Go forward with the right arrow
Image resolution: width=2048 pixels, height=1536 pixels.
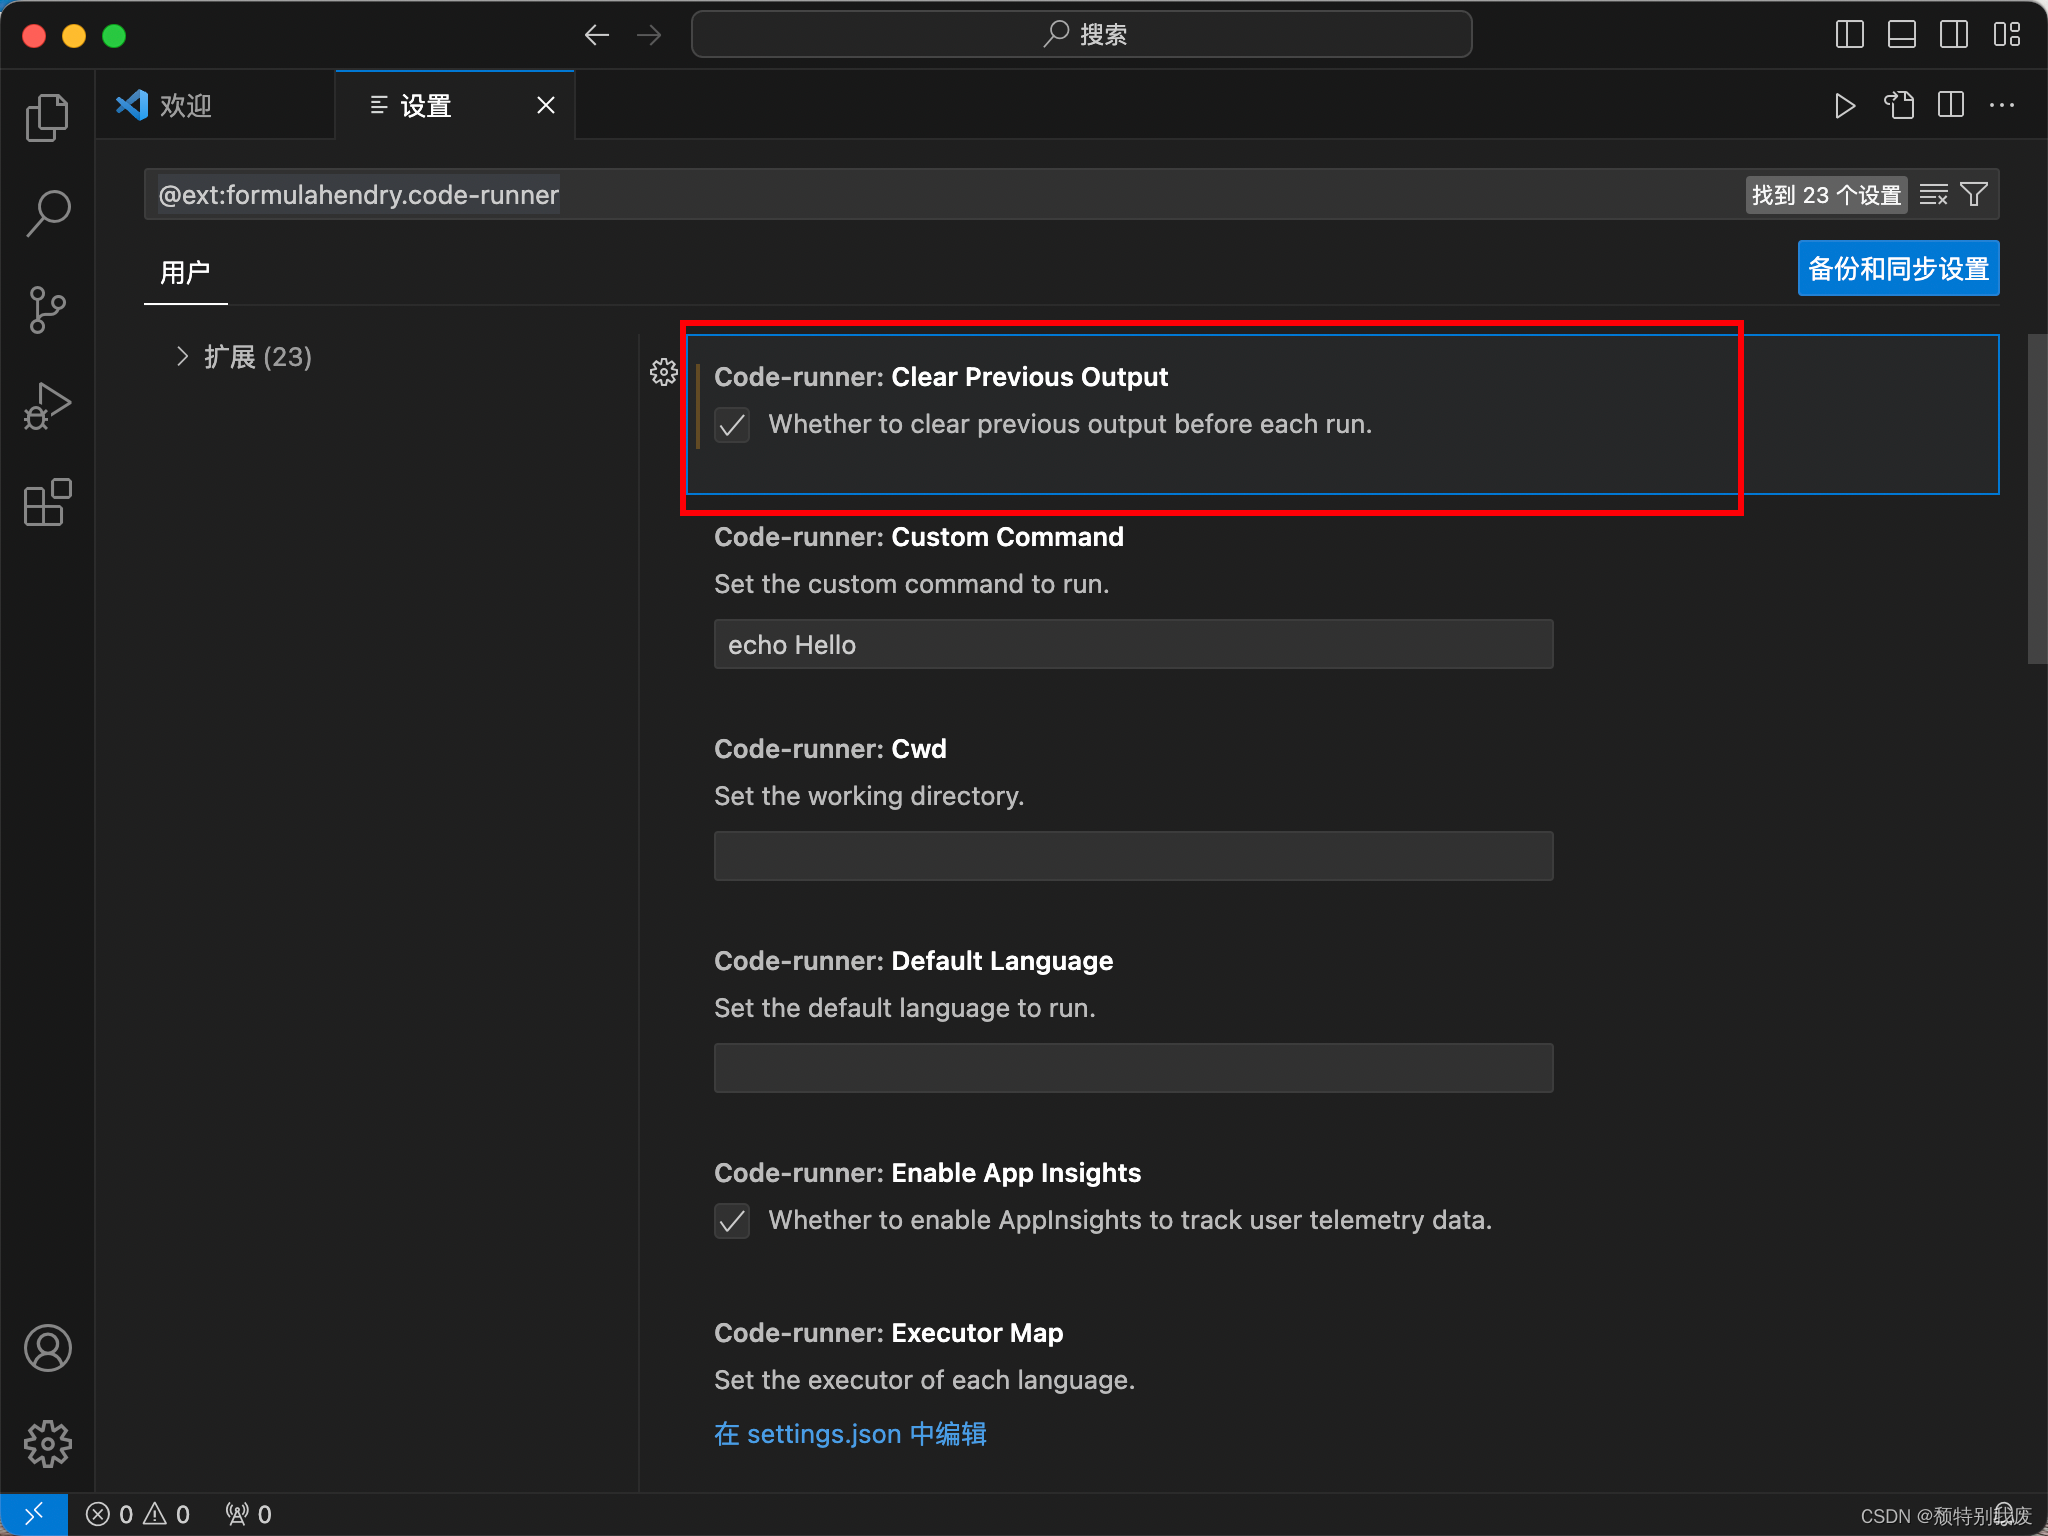649,35
